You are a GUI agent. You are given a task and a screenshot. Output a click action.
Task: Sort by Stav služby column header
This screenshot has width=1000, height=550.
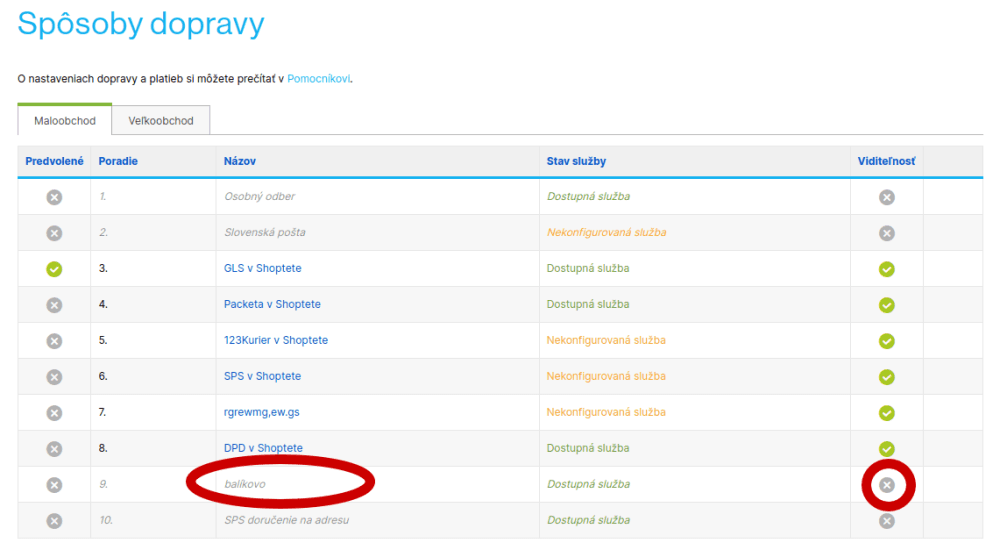click(x=576, y=161)
